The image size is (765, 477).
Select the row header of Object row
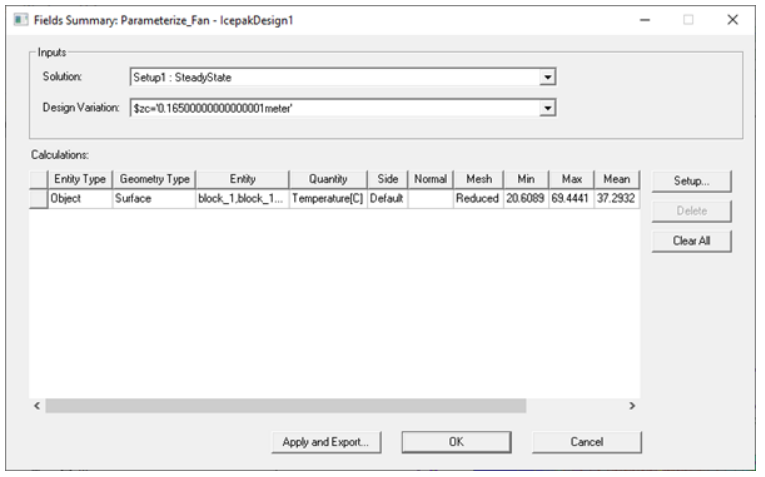pyautogui.click(x=38, y=199)
